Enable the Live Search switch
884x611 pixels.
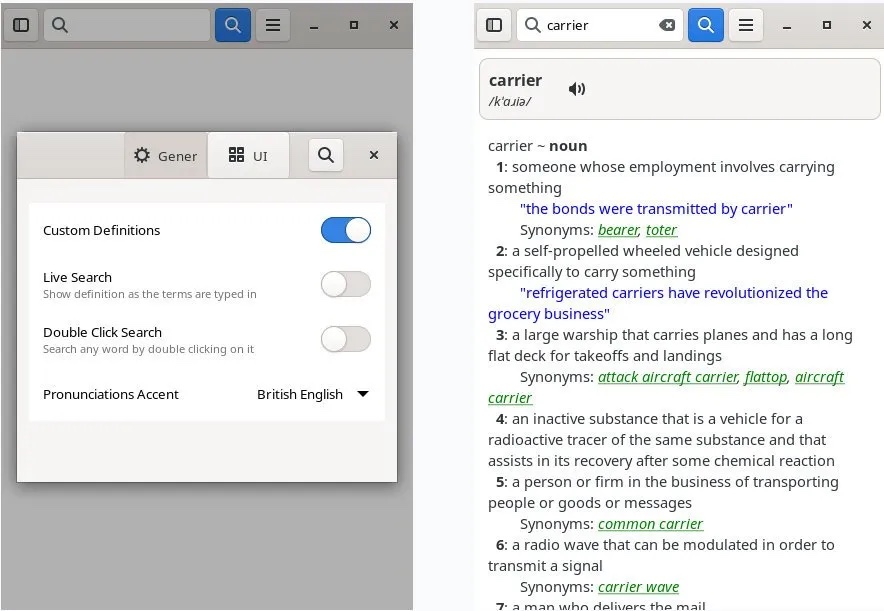(x=345, y=285)
